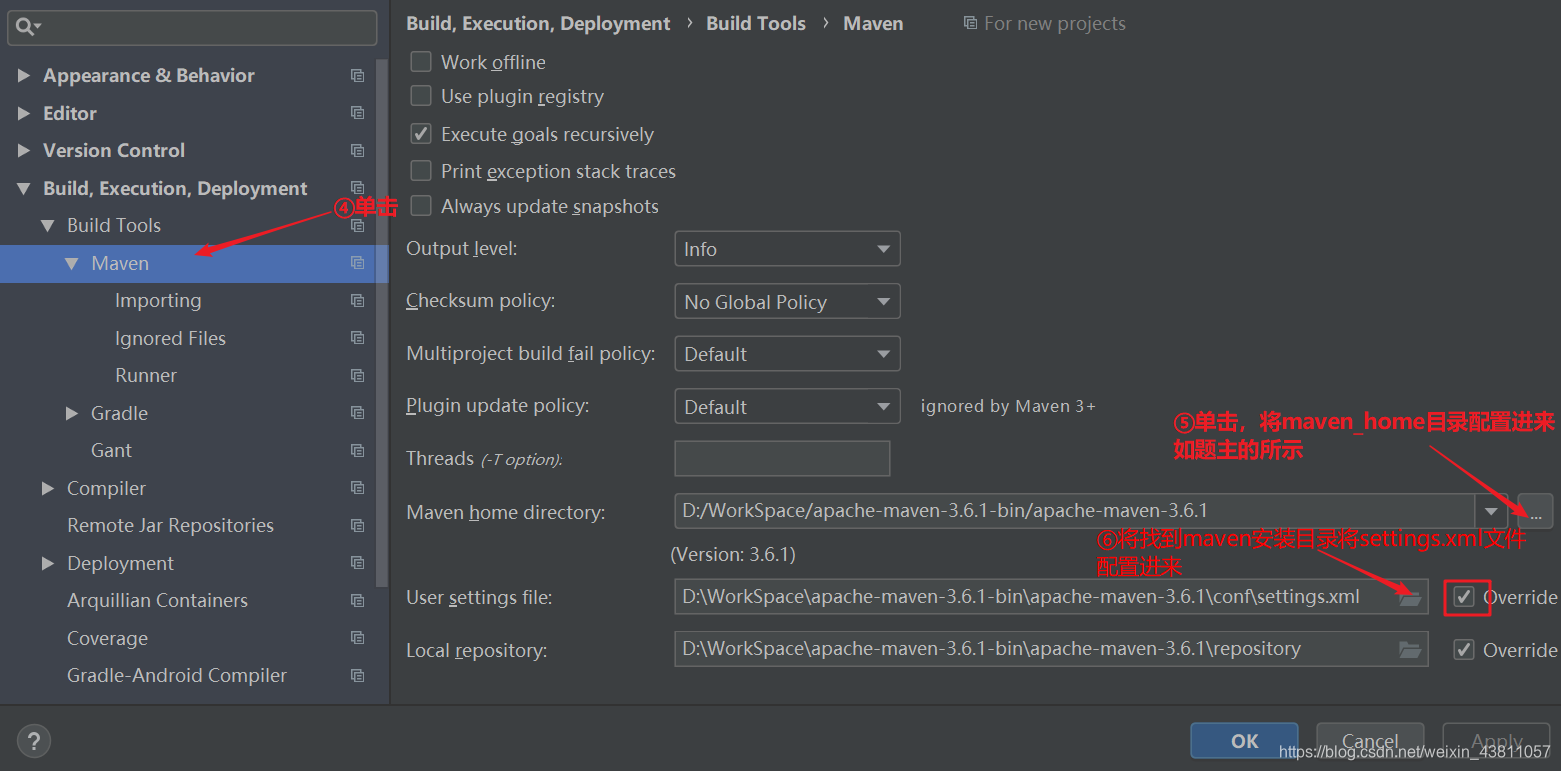Viewport: 1561px width, 771px height.
Task: Click ellipsis button for Maven home directory
Action: pyautogui.click(x=1535, y=511)
